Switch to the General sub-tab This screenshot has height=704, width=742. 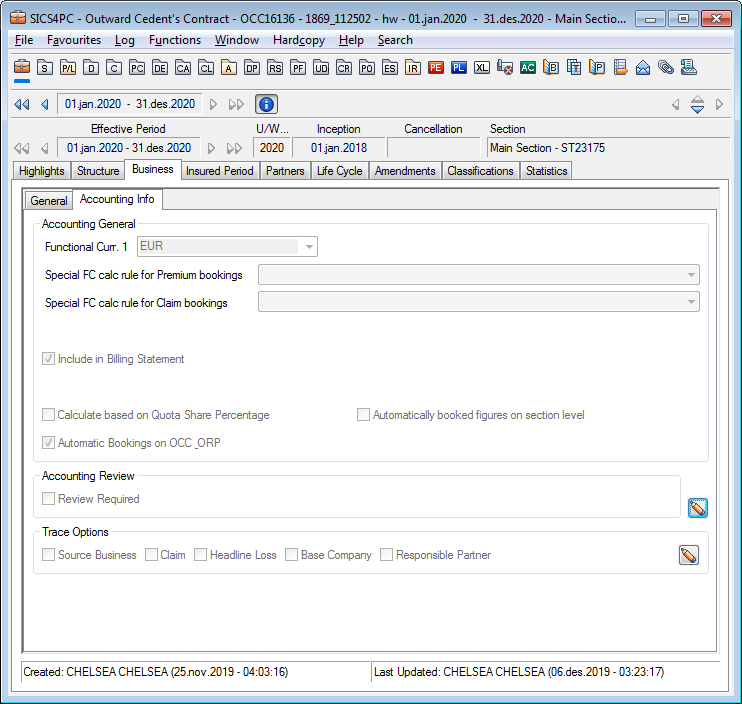click(49, 201)
